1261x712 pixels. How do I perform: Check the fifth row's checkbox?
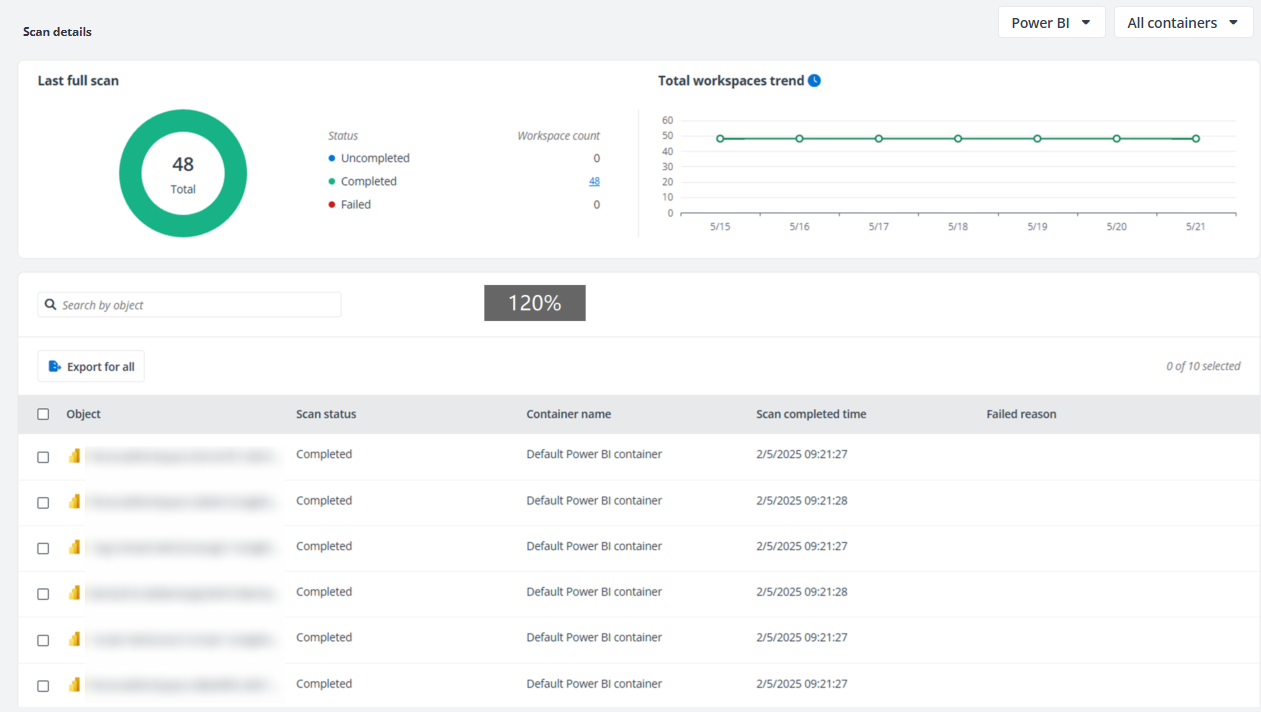coord(43,640)
